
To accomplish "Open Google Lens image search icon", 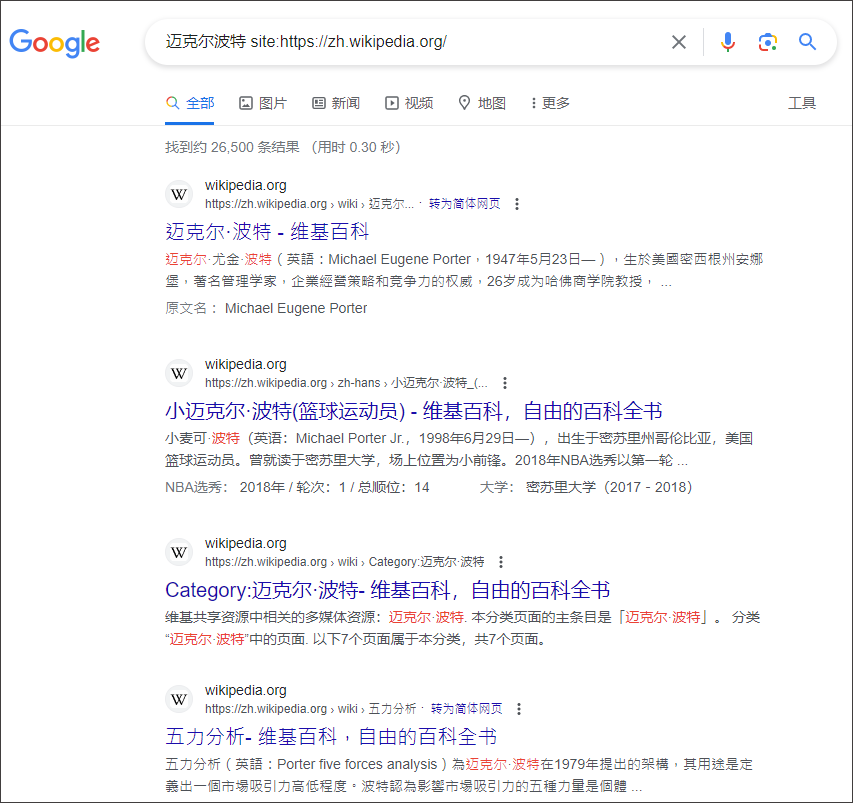I will pyautogui.click(x=768, y=42).
